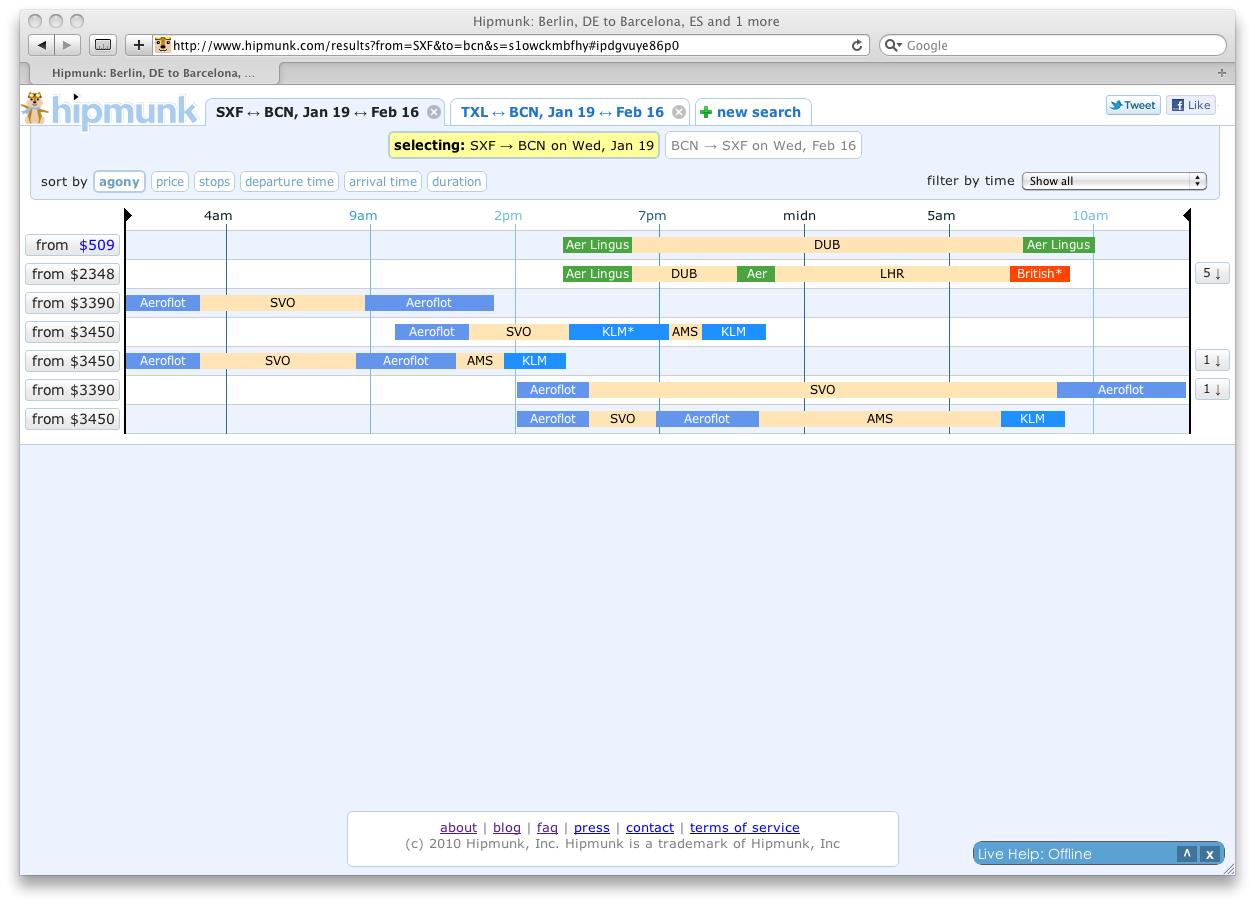Switch to TXL ↔ BCN search tab
Image resolution: width=1255 pixels, height=905 pixels.
coord(562,112)
